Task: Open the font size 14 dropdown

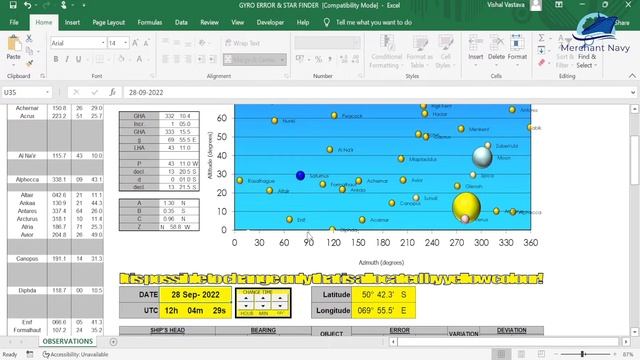Action: coord(125,43)
